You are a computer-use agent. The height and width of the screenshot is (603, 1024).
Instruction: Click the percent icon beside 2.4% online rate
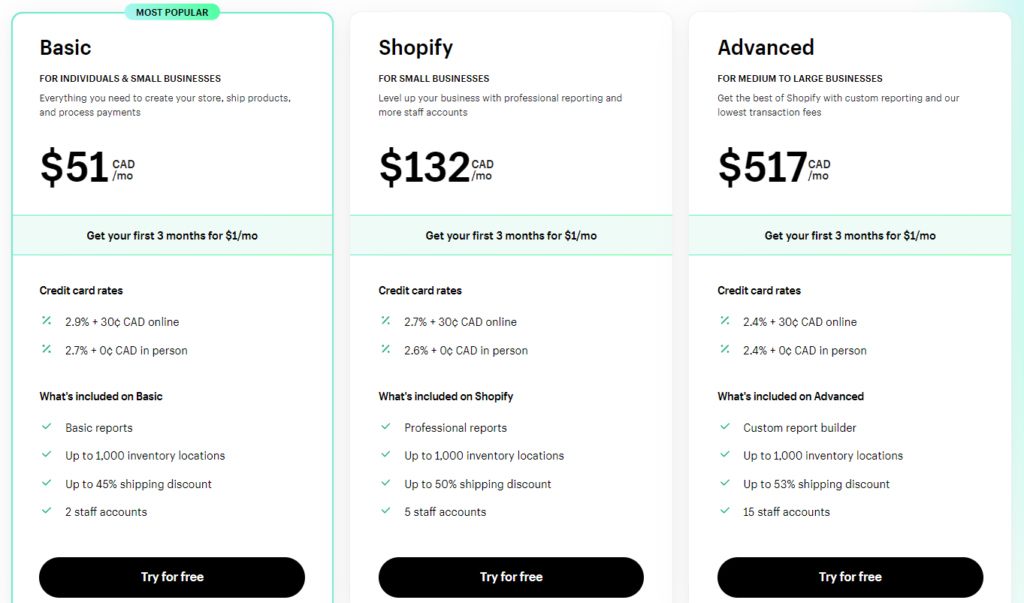tap(724, 321)
